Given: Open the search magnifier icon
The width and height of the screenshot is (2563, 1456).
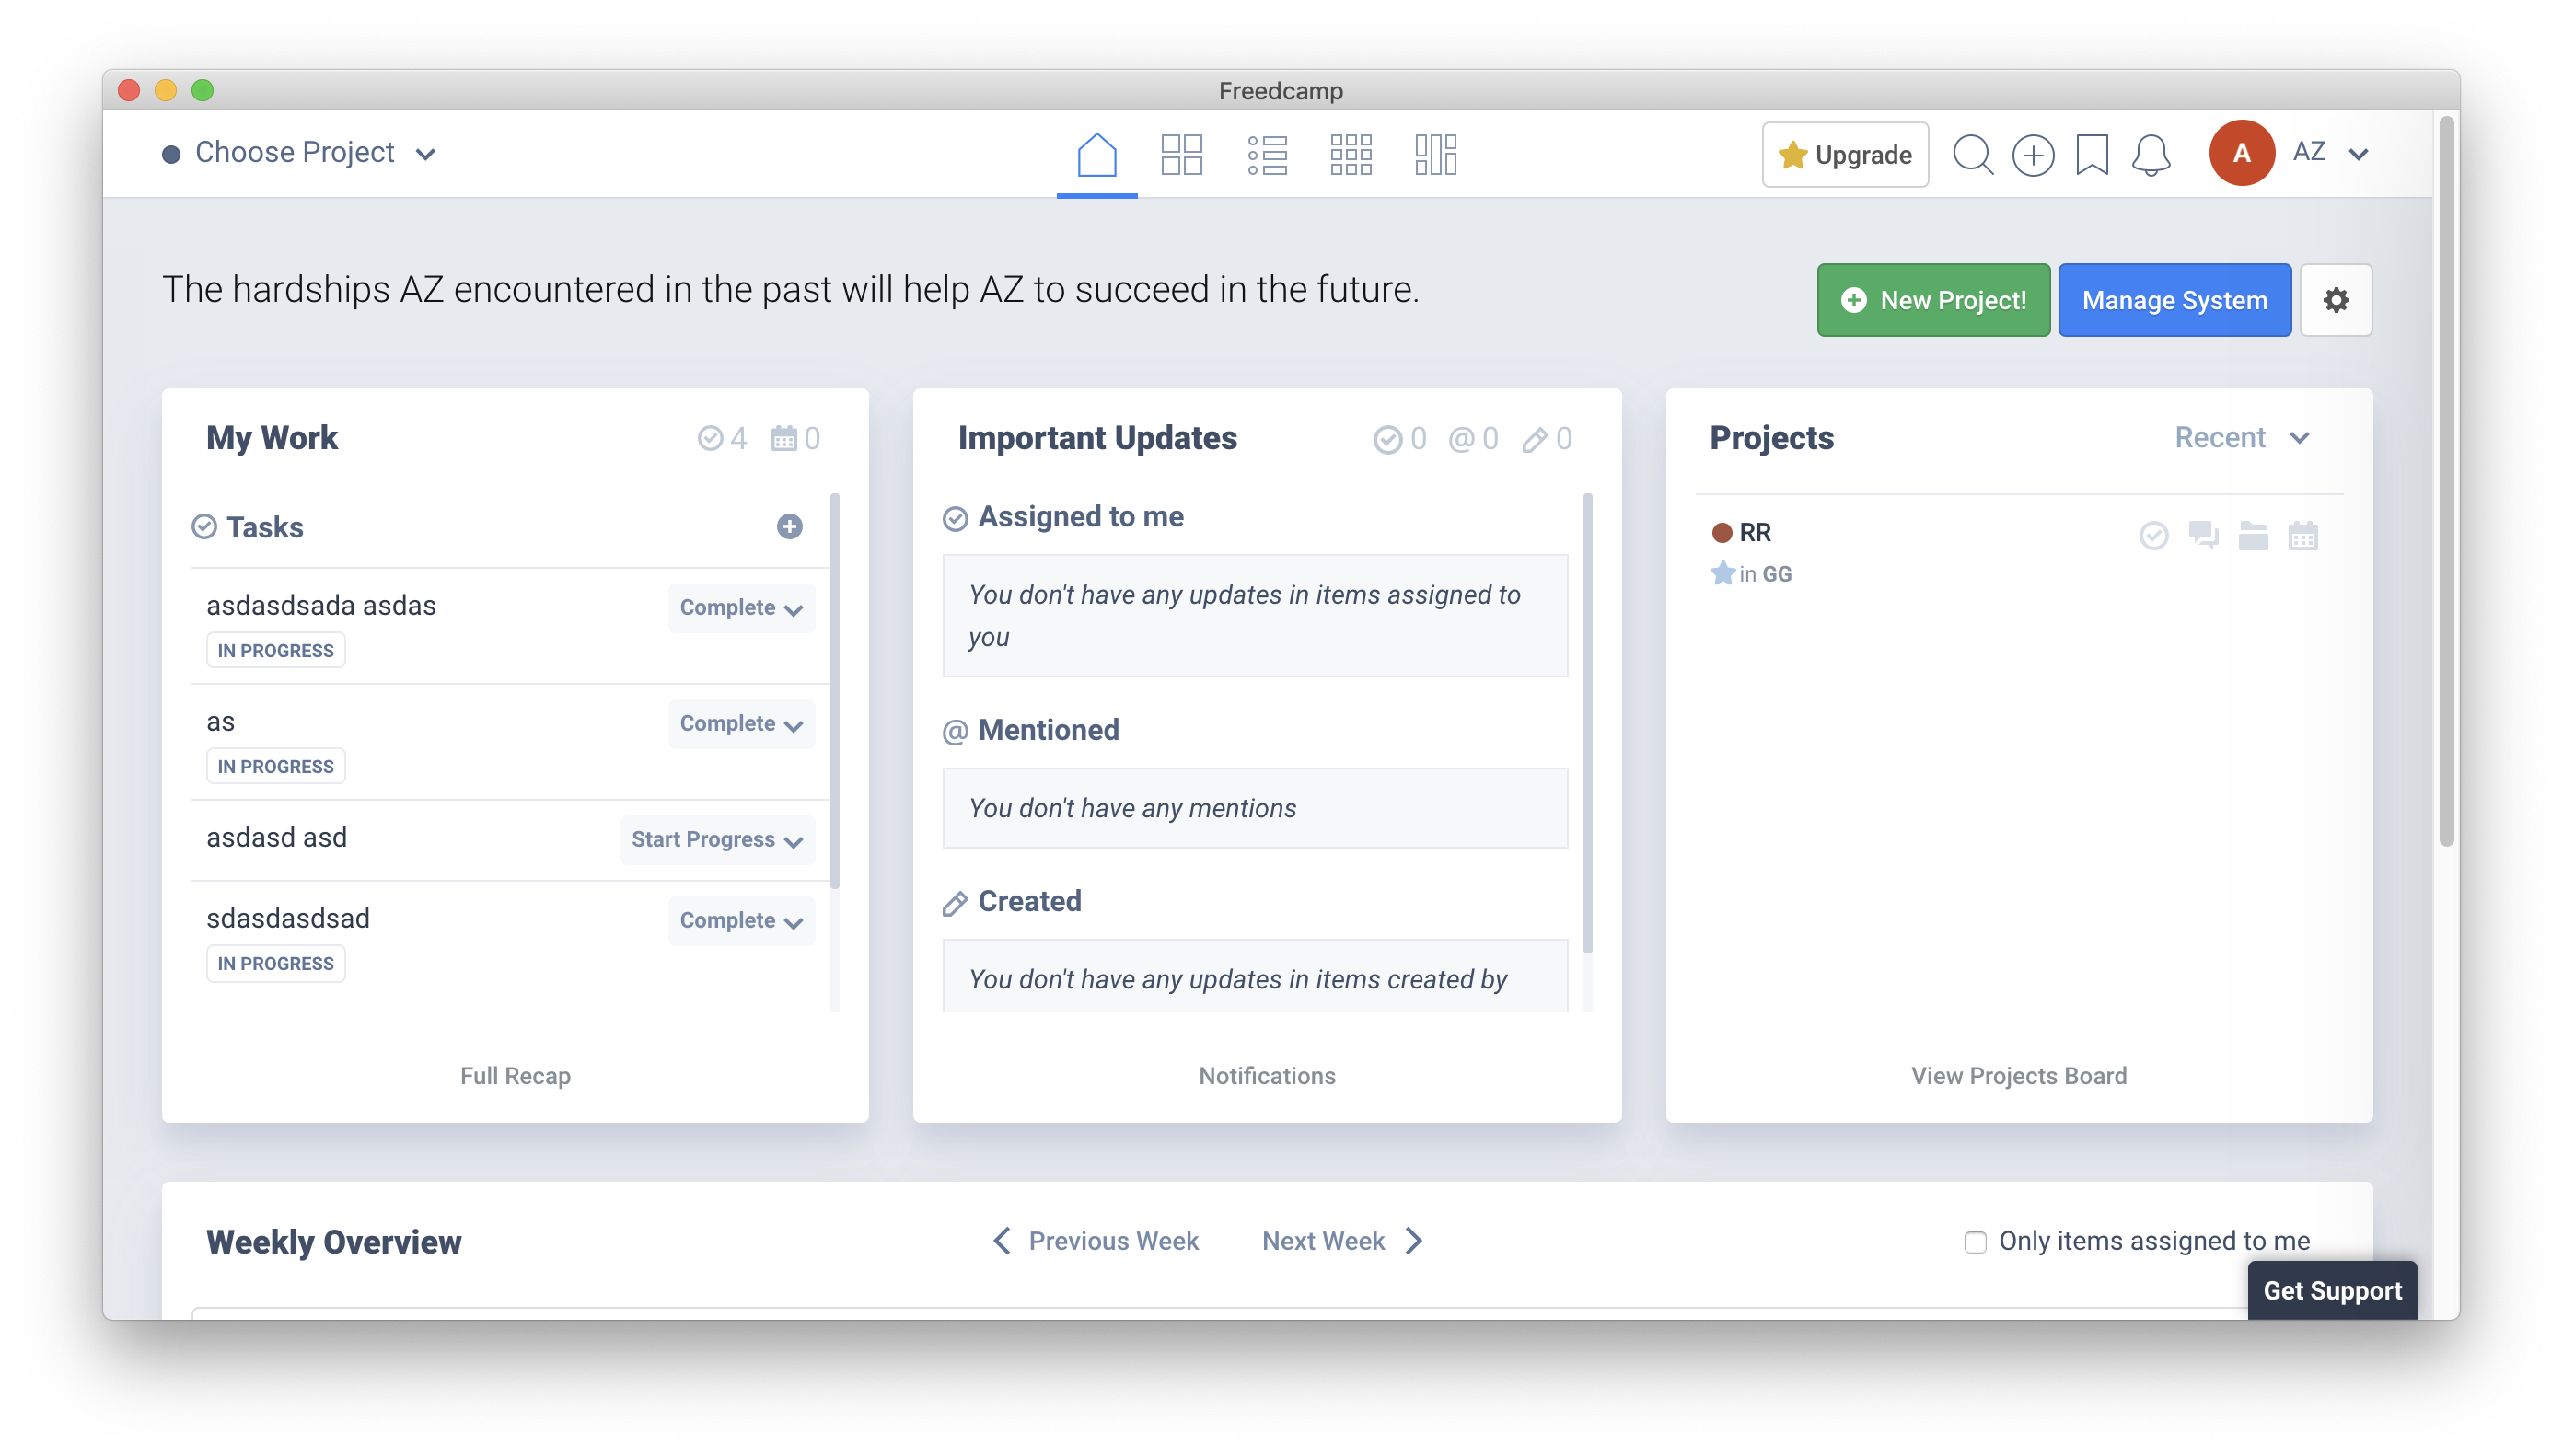Looking at the screenshot, I should click(1972, 155).
